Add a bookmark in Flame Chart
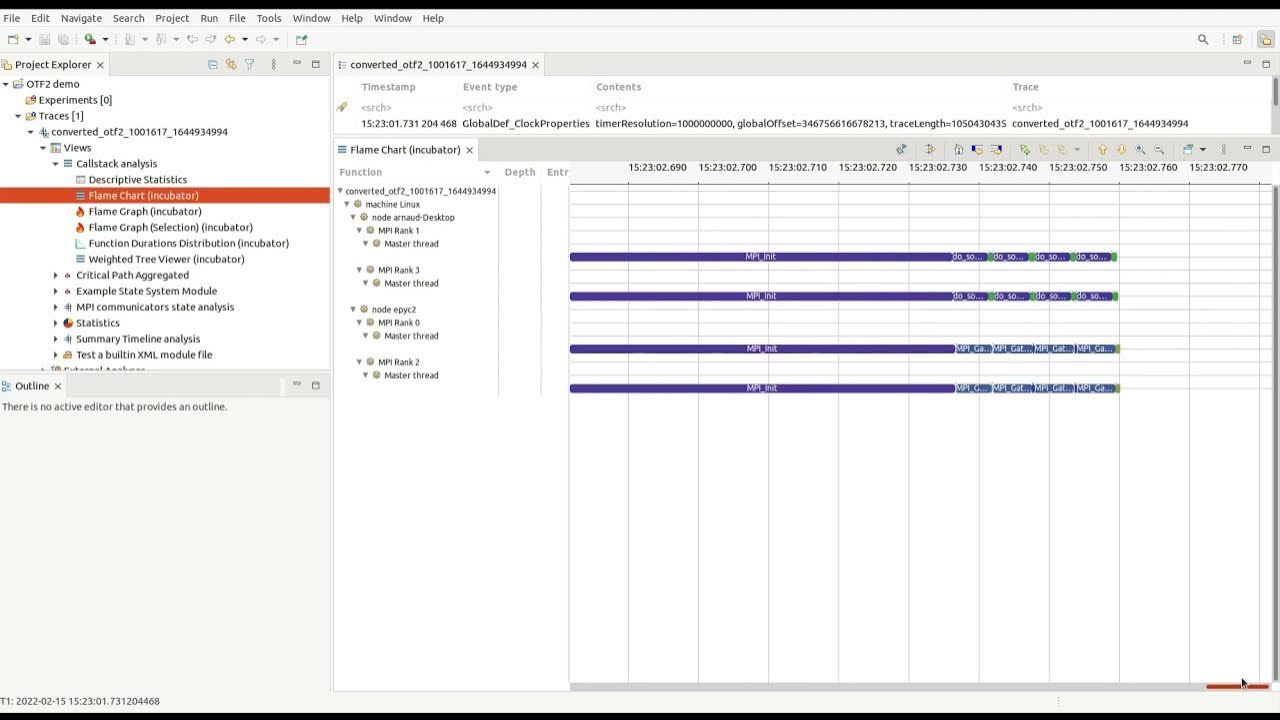 1025,150
